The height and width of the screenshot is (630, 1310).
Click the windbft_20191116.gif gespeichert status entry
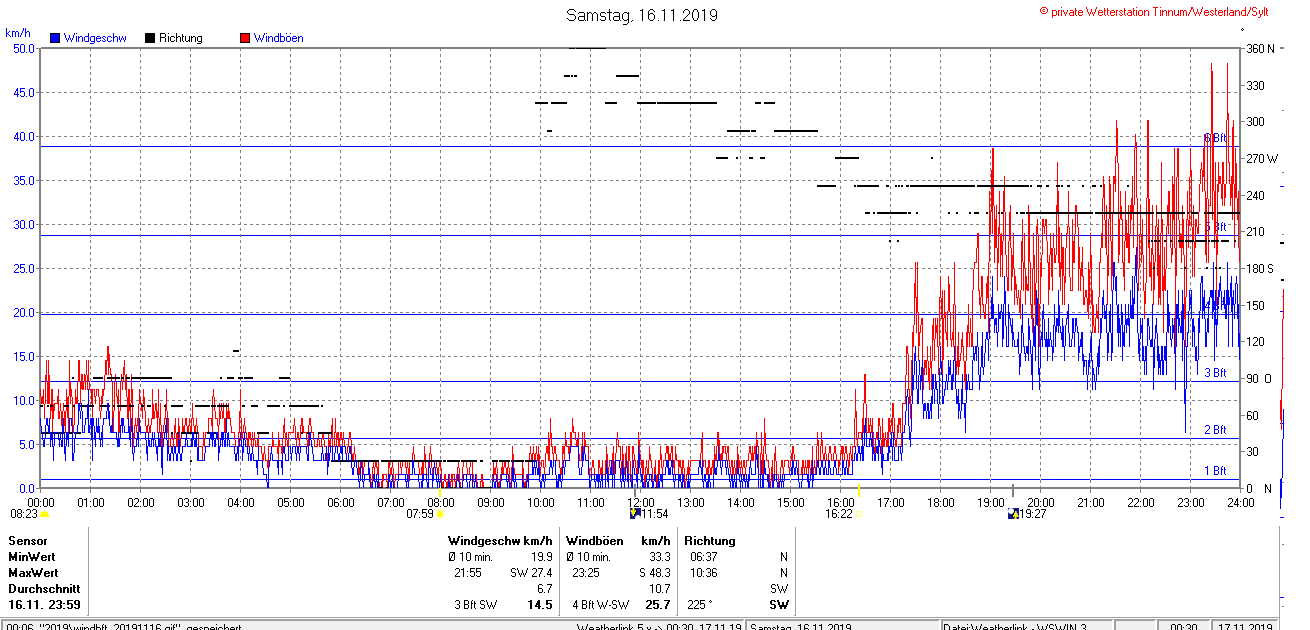pos(124,626)
